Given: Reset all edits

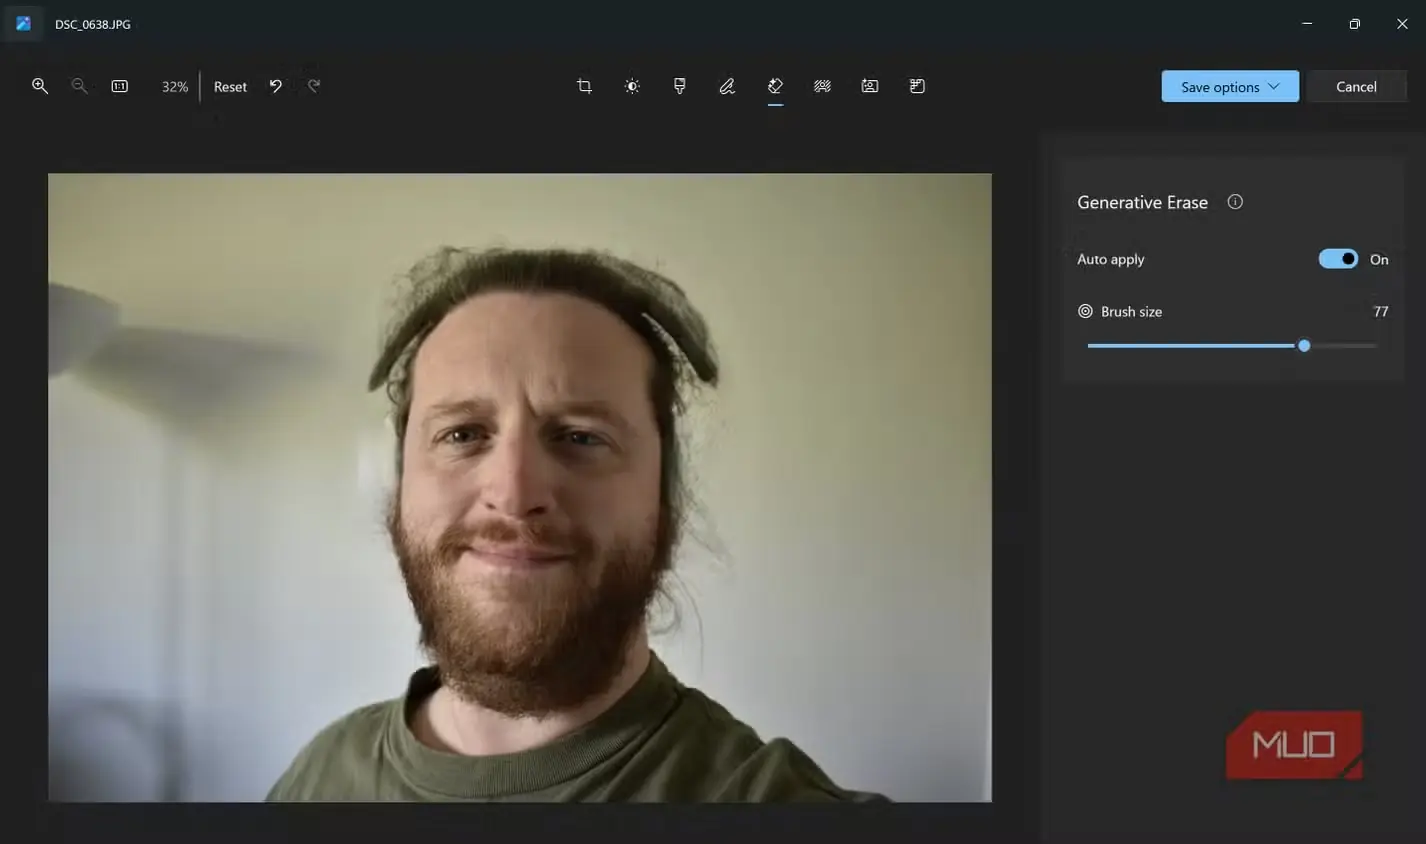Looking at the screenshot, I should tap(230, 87).
